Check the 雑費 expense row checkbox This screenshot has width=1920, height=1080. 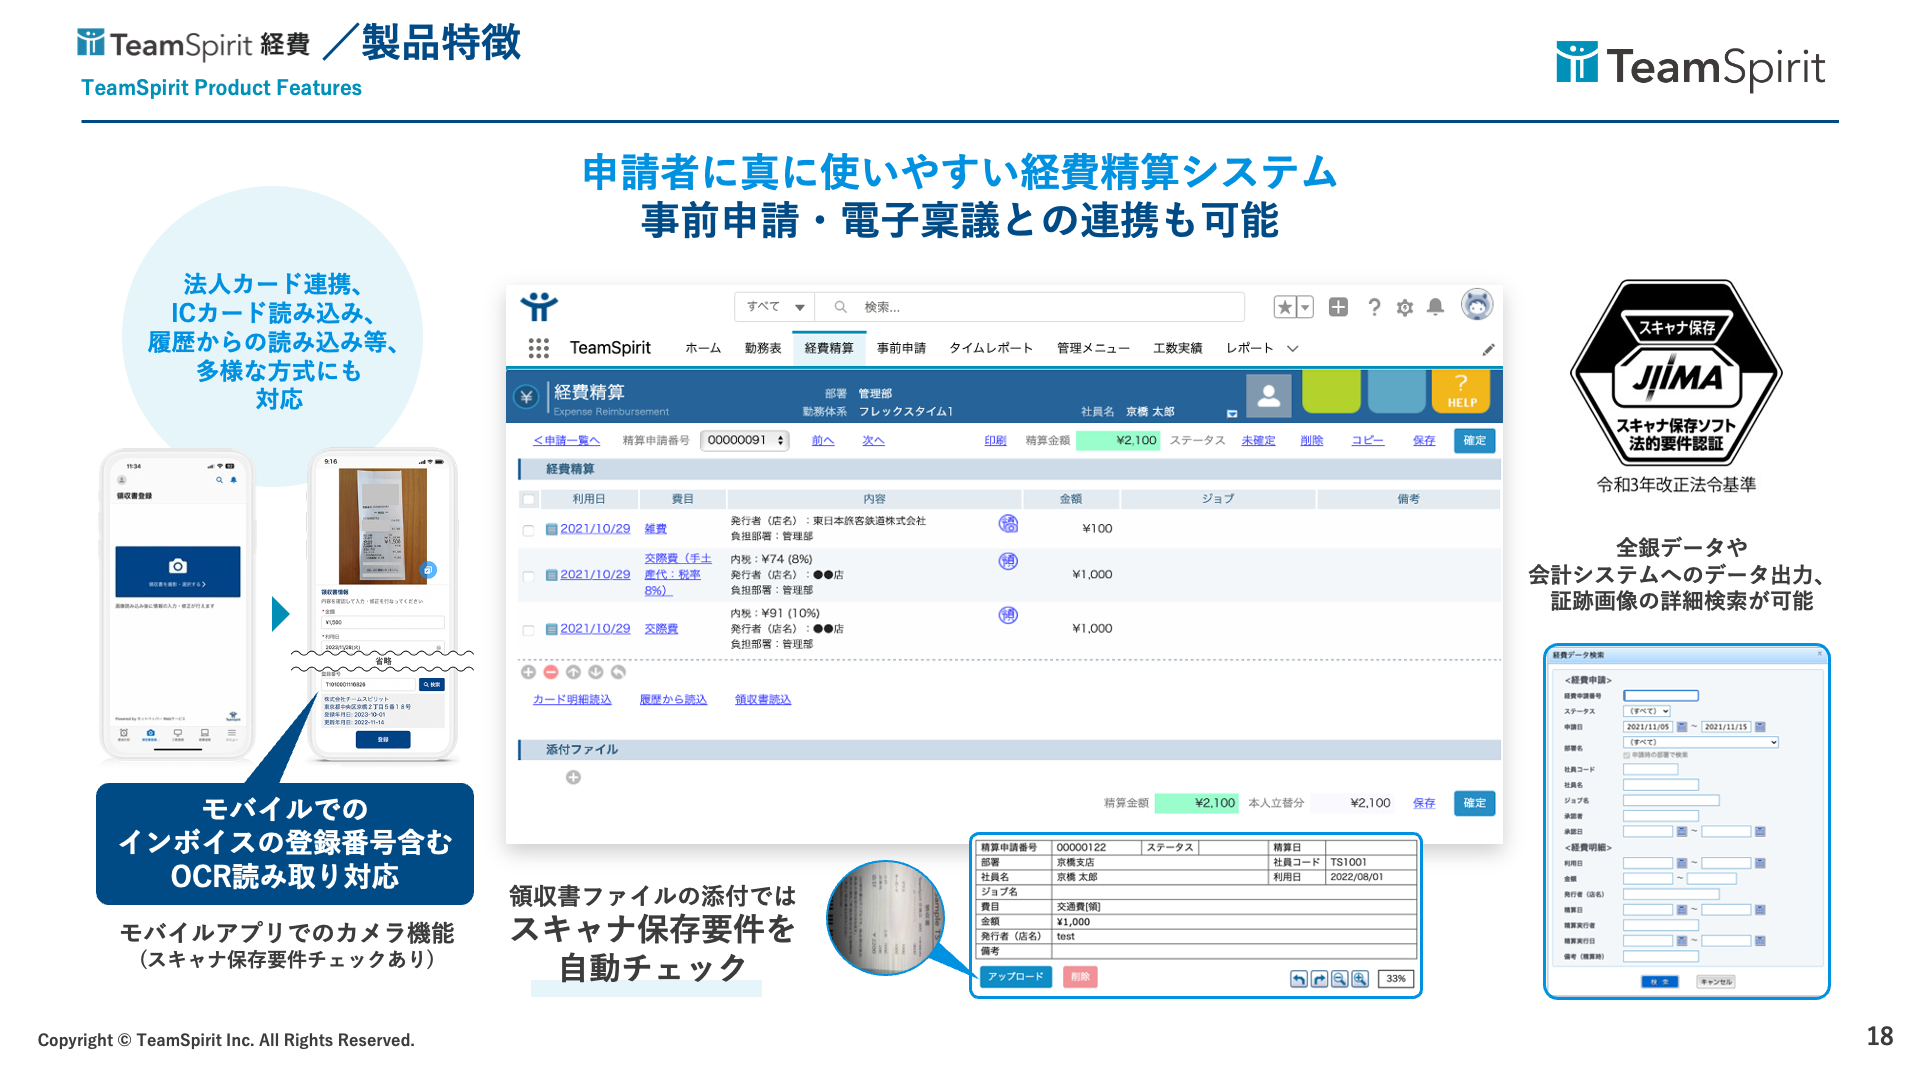click(528, 530)
